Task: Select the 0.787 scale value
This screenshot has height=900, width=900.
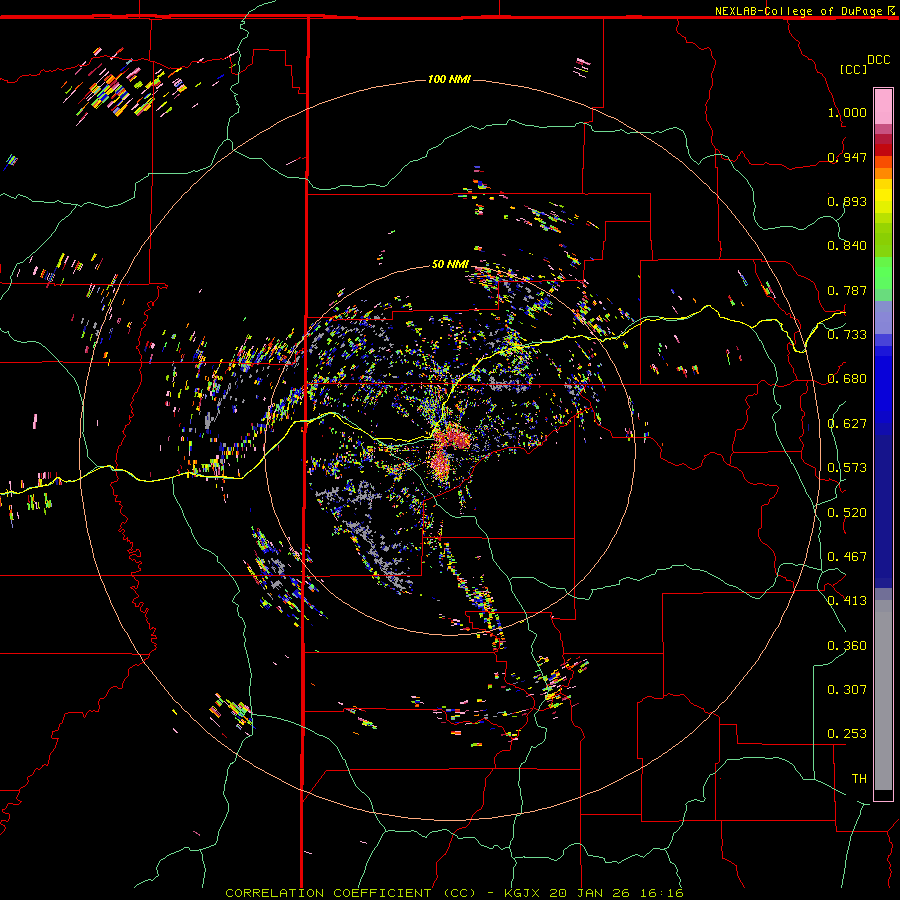Action: pyautogui.click(x=847, y=290)
